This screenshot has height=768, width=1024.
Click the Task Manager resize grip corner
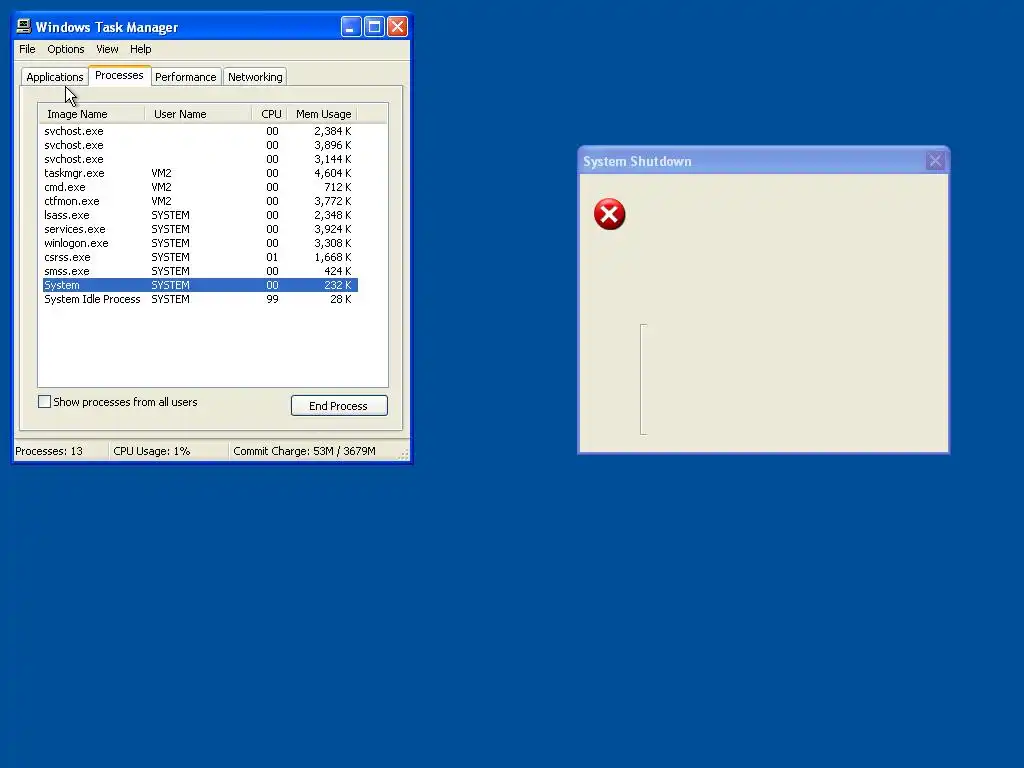point(404,455)
